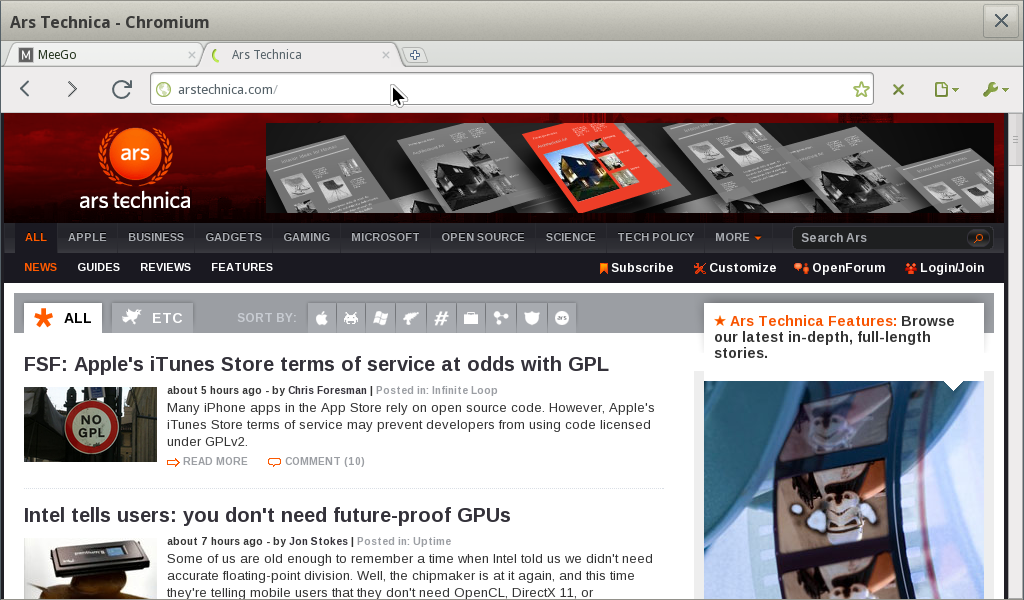The height and width of the screenshot is (600, 1024).
Task: Open the page menu document icon
Action: click(x=946, y=89)
